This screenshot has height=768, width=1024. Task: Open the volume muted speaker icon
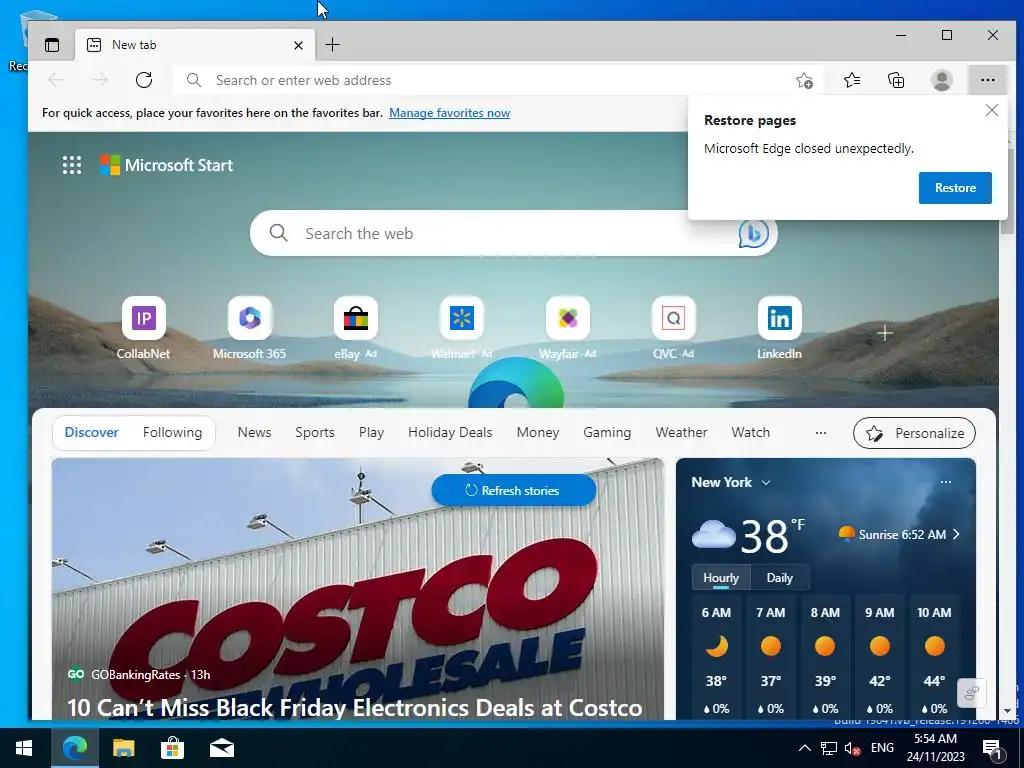coord(853,748)
